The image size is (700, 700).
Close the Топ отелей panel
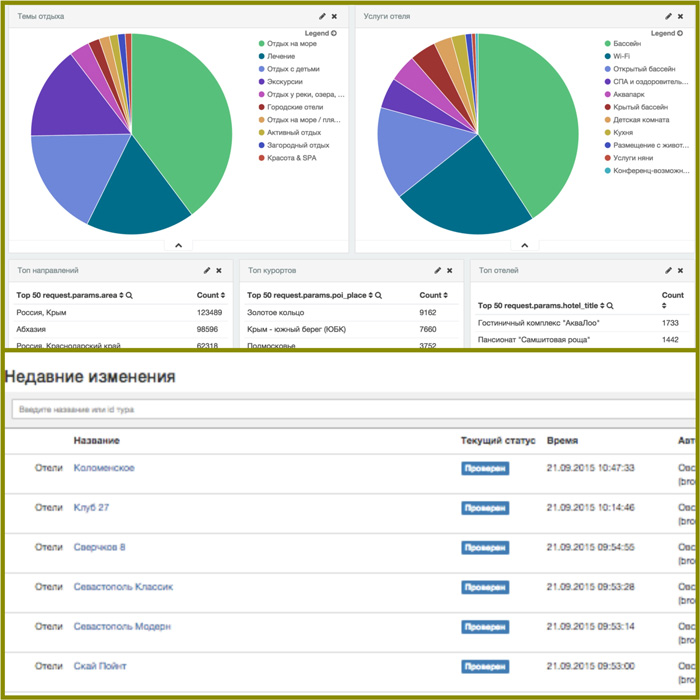[x=680, y=271]
